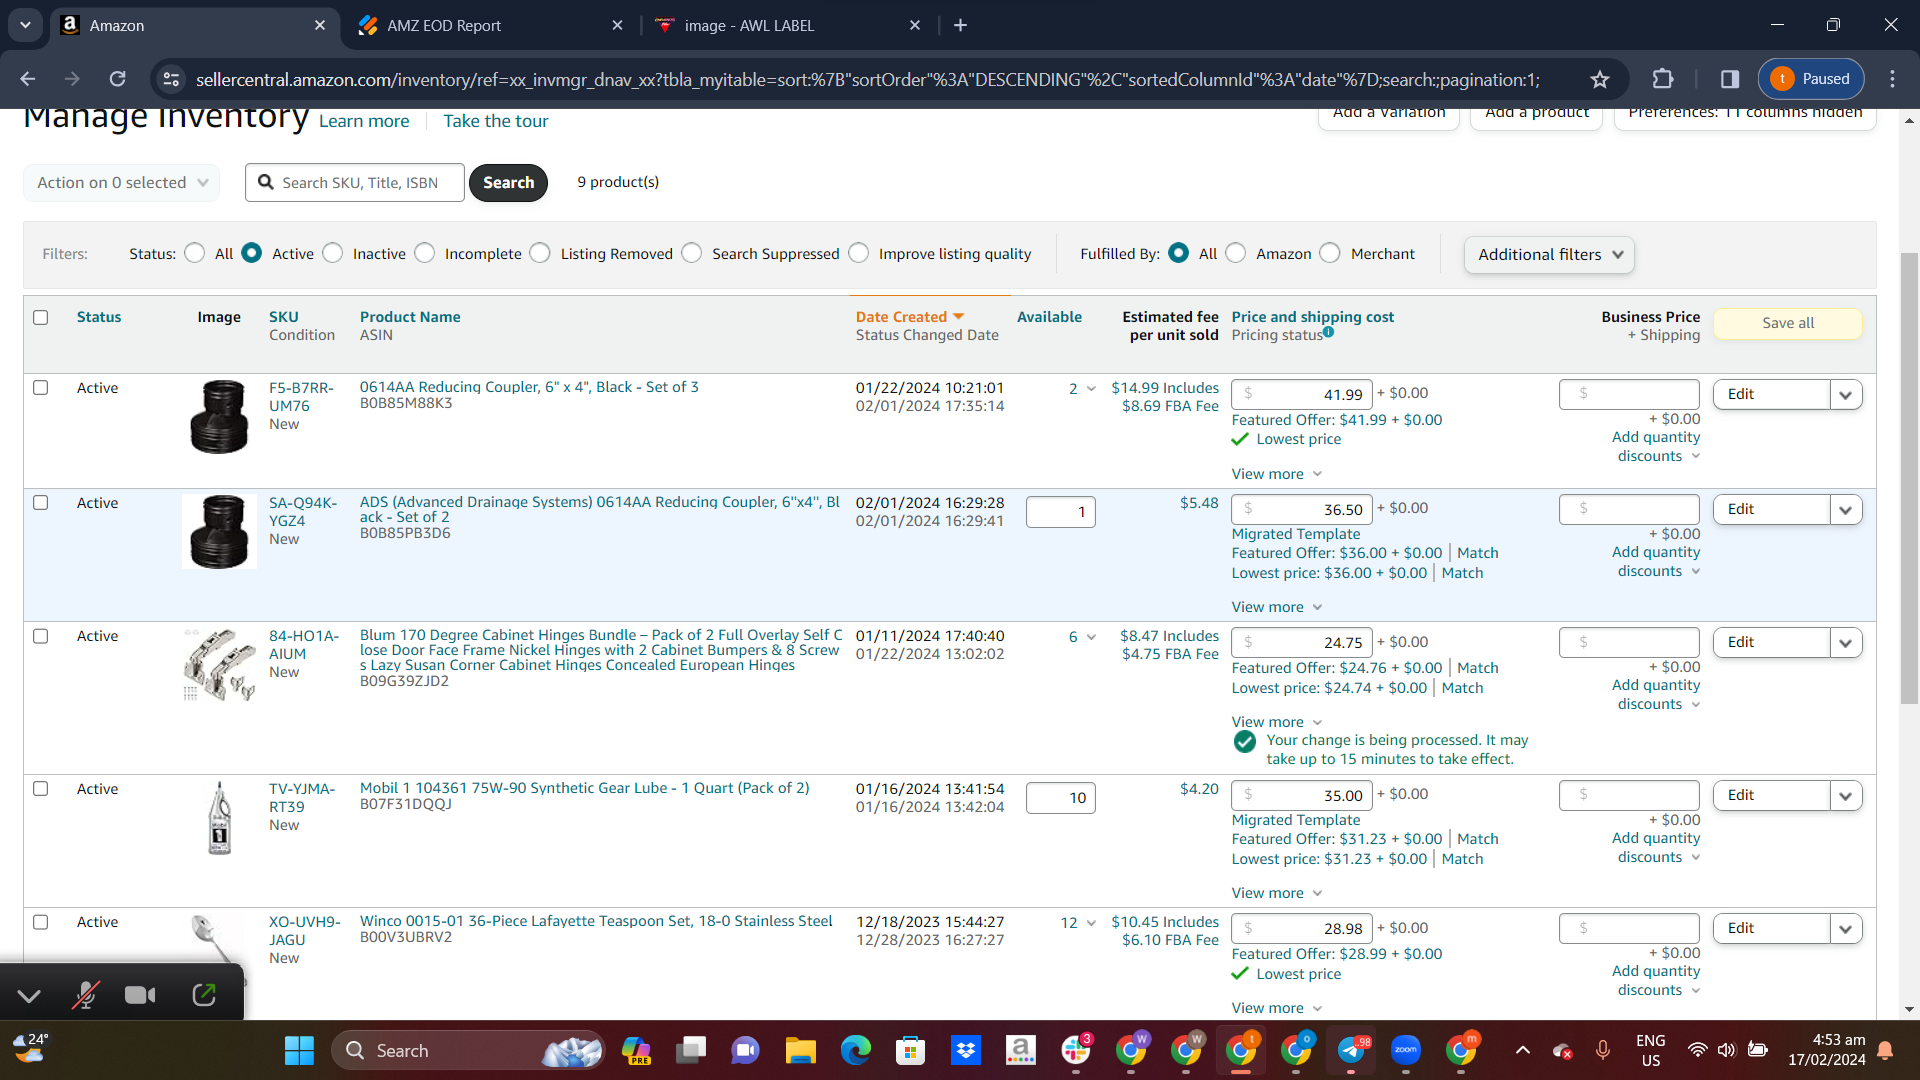1920x1080 pixels.
Task: Sort table by Product Name header
Action: (410, 317)
